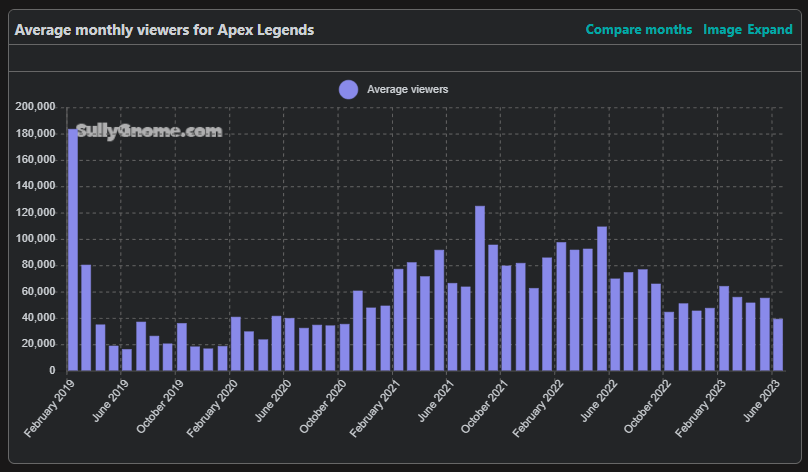Click the bar above June 2022 label
The height and width of the screenshot is (472, 808).
pos(615,325)
